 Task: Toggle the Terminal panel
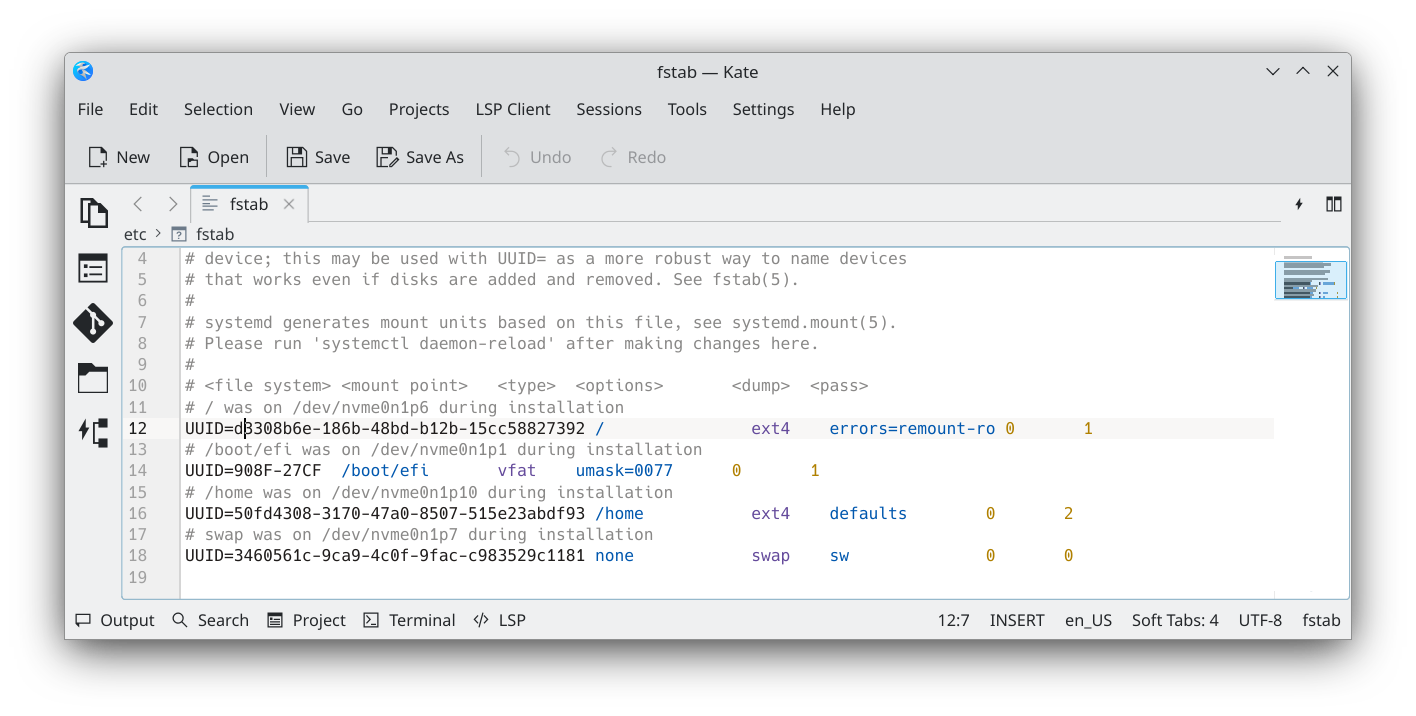(x=409, y=620)
